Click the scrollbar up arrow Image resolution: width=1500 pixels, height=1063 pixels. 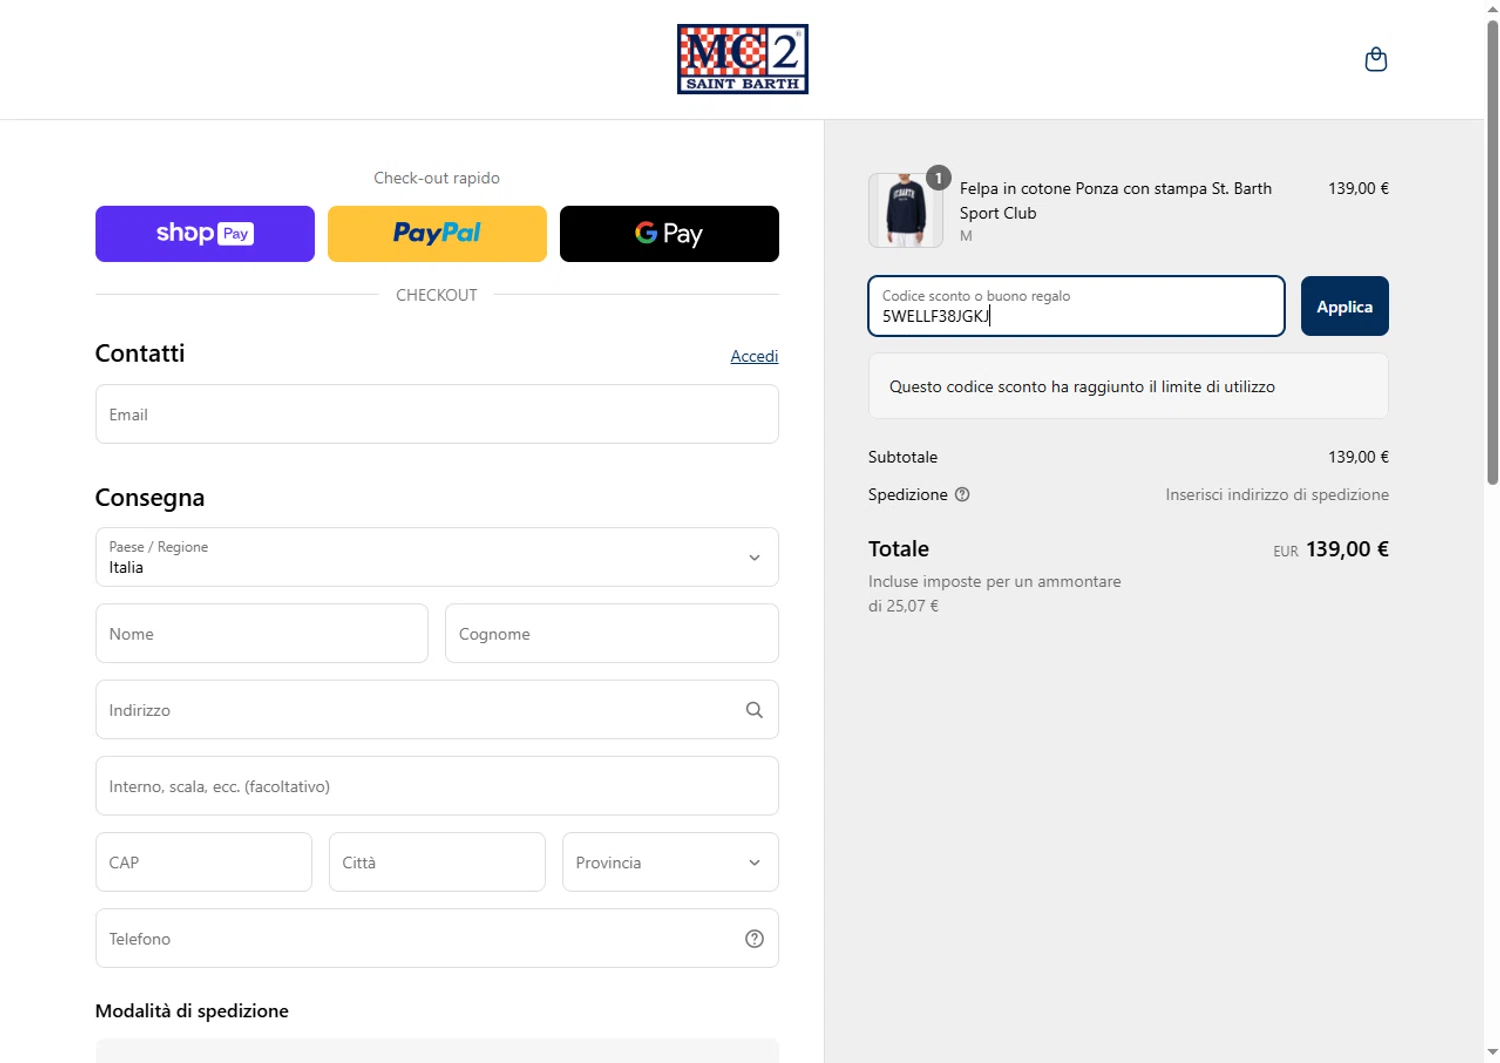1492,8
